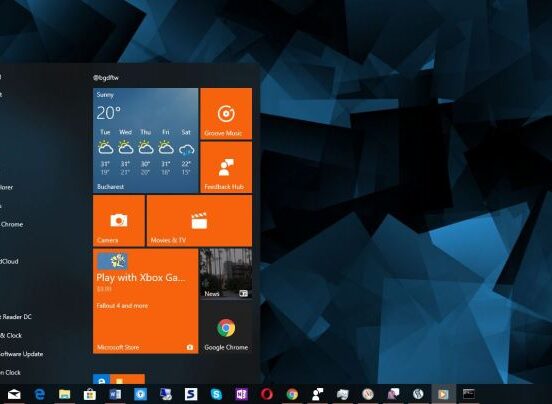Viewport: 552px width, 404px height.
Task: Open the highlighted media player taskbar icon
Action: pyautogui.click(x=444, y=394)
